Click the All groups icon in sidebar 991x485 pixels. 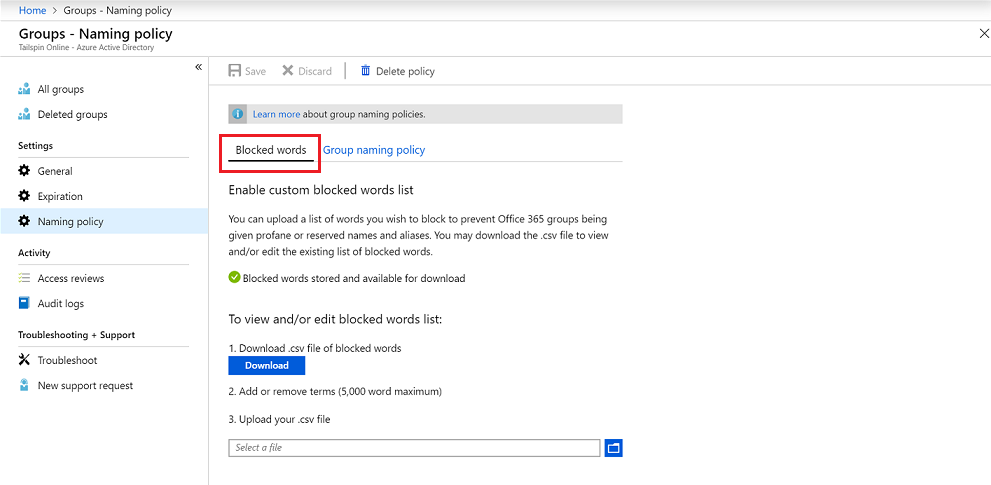(25, 90)
